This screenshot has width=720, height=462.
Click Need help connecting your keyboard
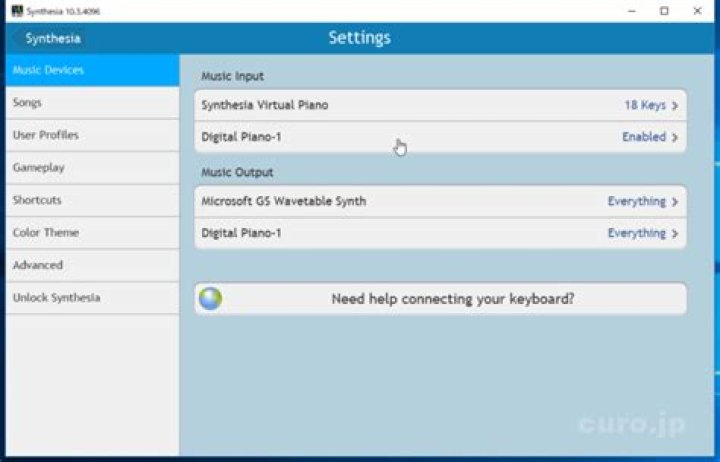point(452,299)
